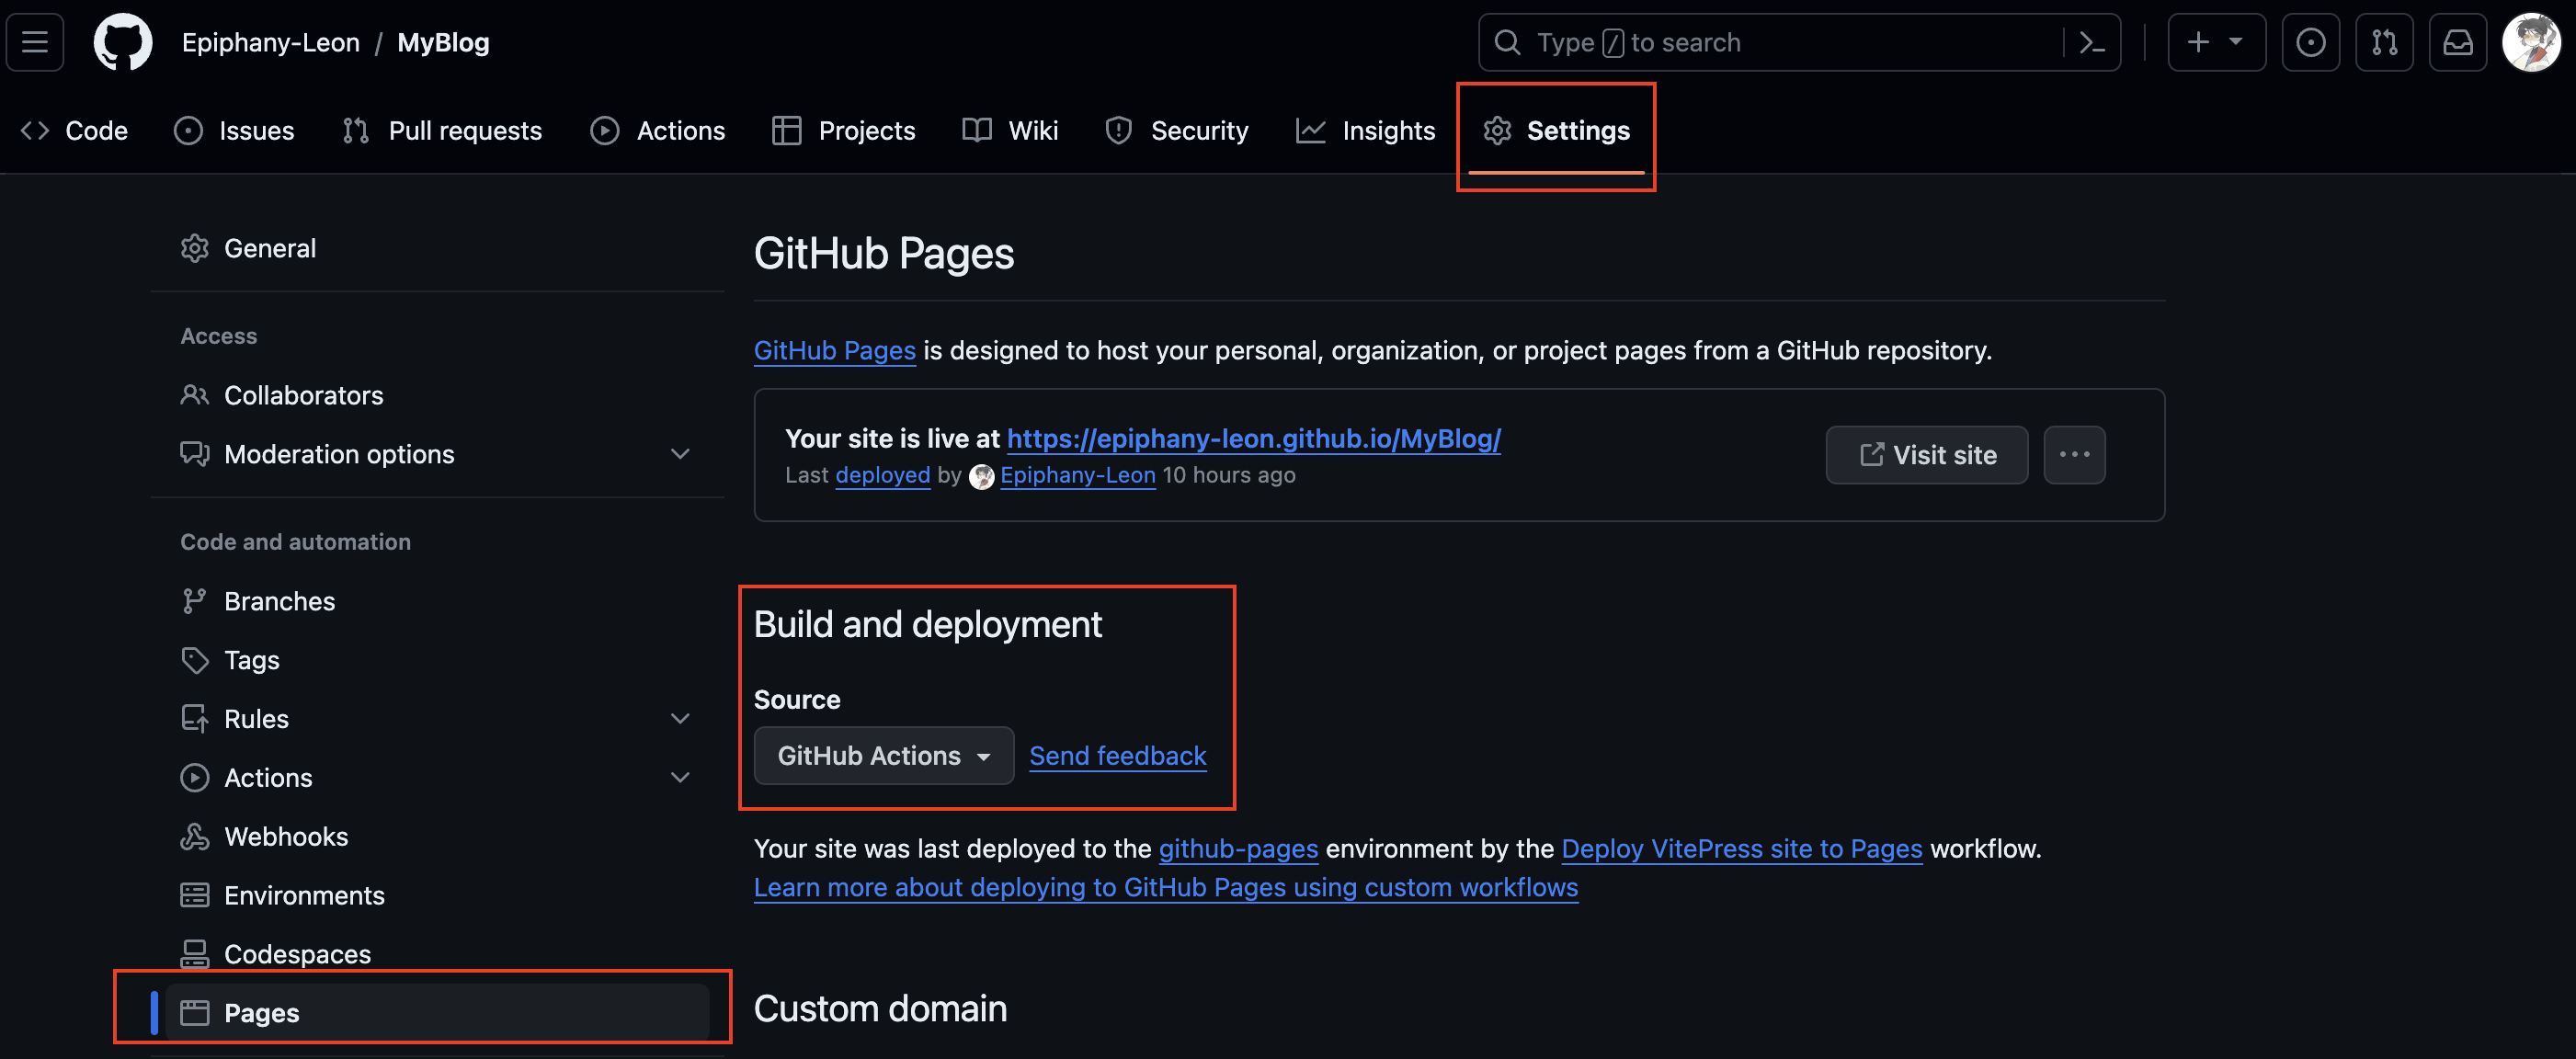Expand the Moderation options chevron

click(680, 454)
